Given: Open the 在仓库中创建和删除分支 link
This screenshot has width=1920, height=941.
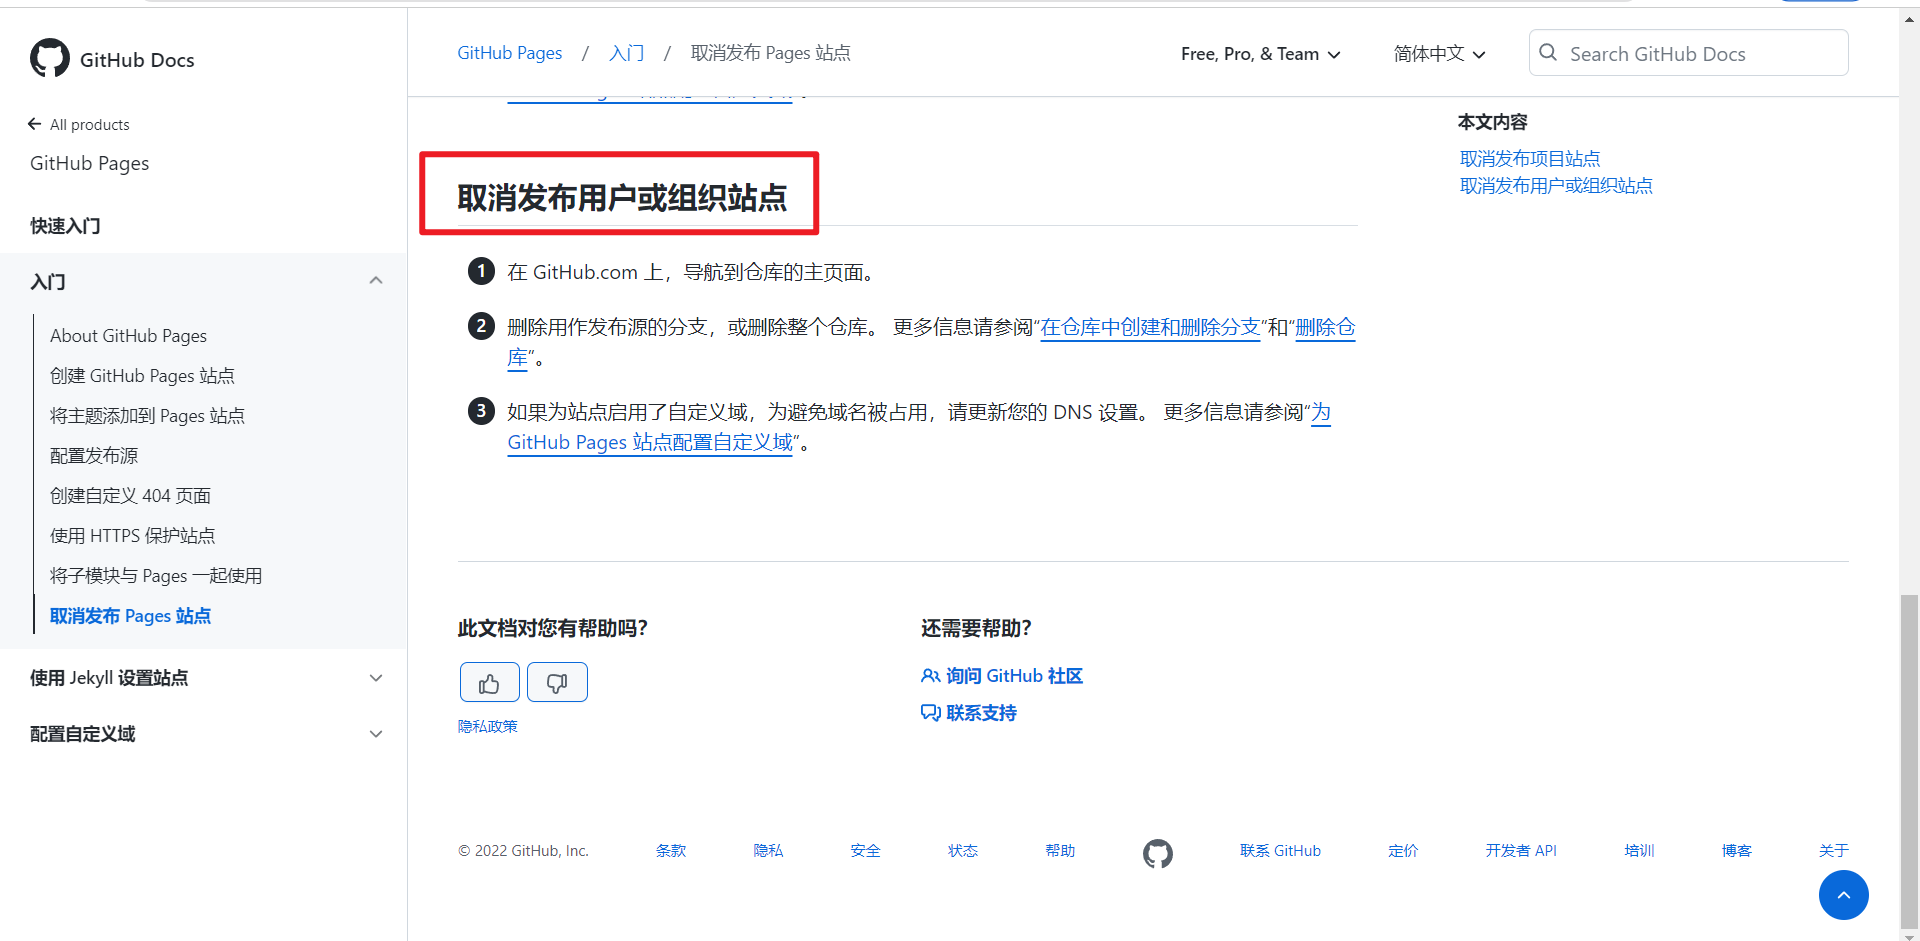Looking at the screenshot, I should (x=1150, y=328).
